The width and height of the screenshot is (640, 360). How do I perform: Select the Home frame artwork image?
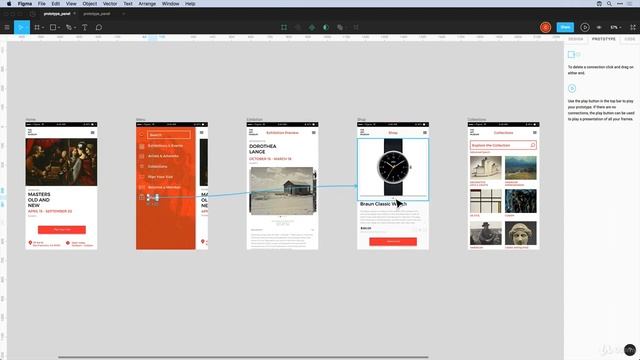[x=61, y=162]
